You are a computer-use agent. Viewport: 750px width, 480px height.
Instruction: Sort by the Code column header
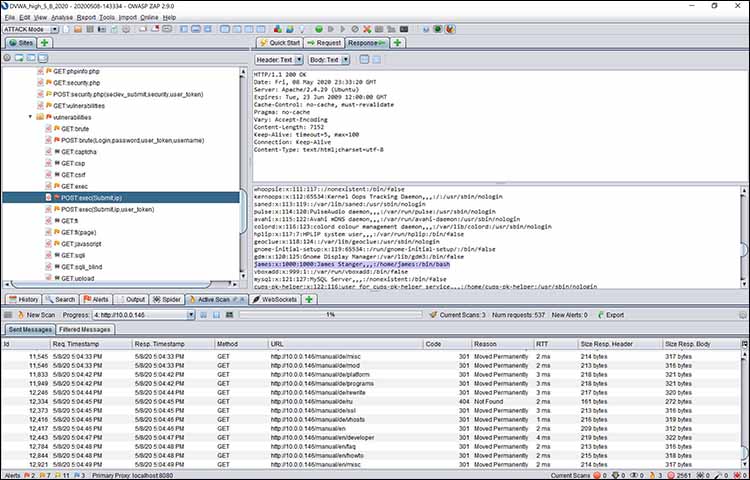[x=447, y=344]
